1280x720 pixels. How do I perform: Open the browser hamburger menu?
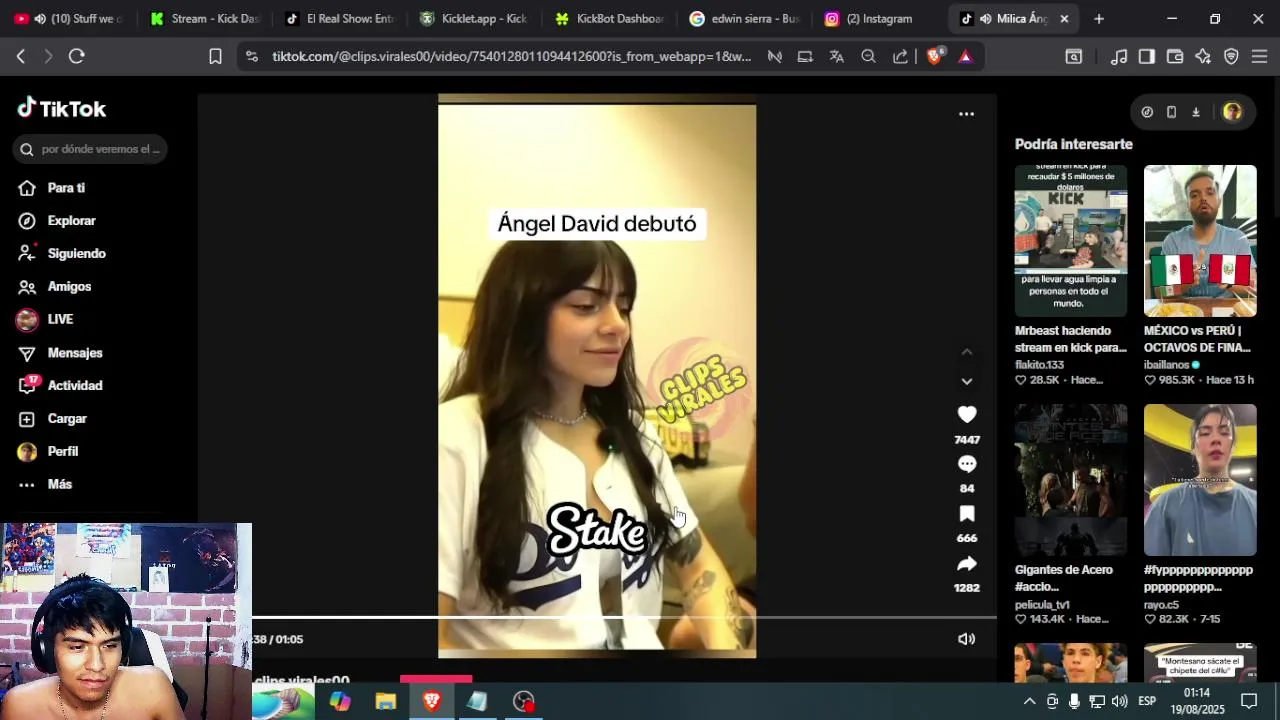tap(1259, 57)
